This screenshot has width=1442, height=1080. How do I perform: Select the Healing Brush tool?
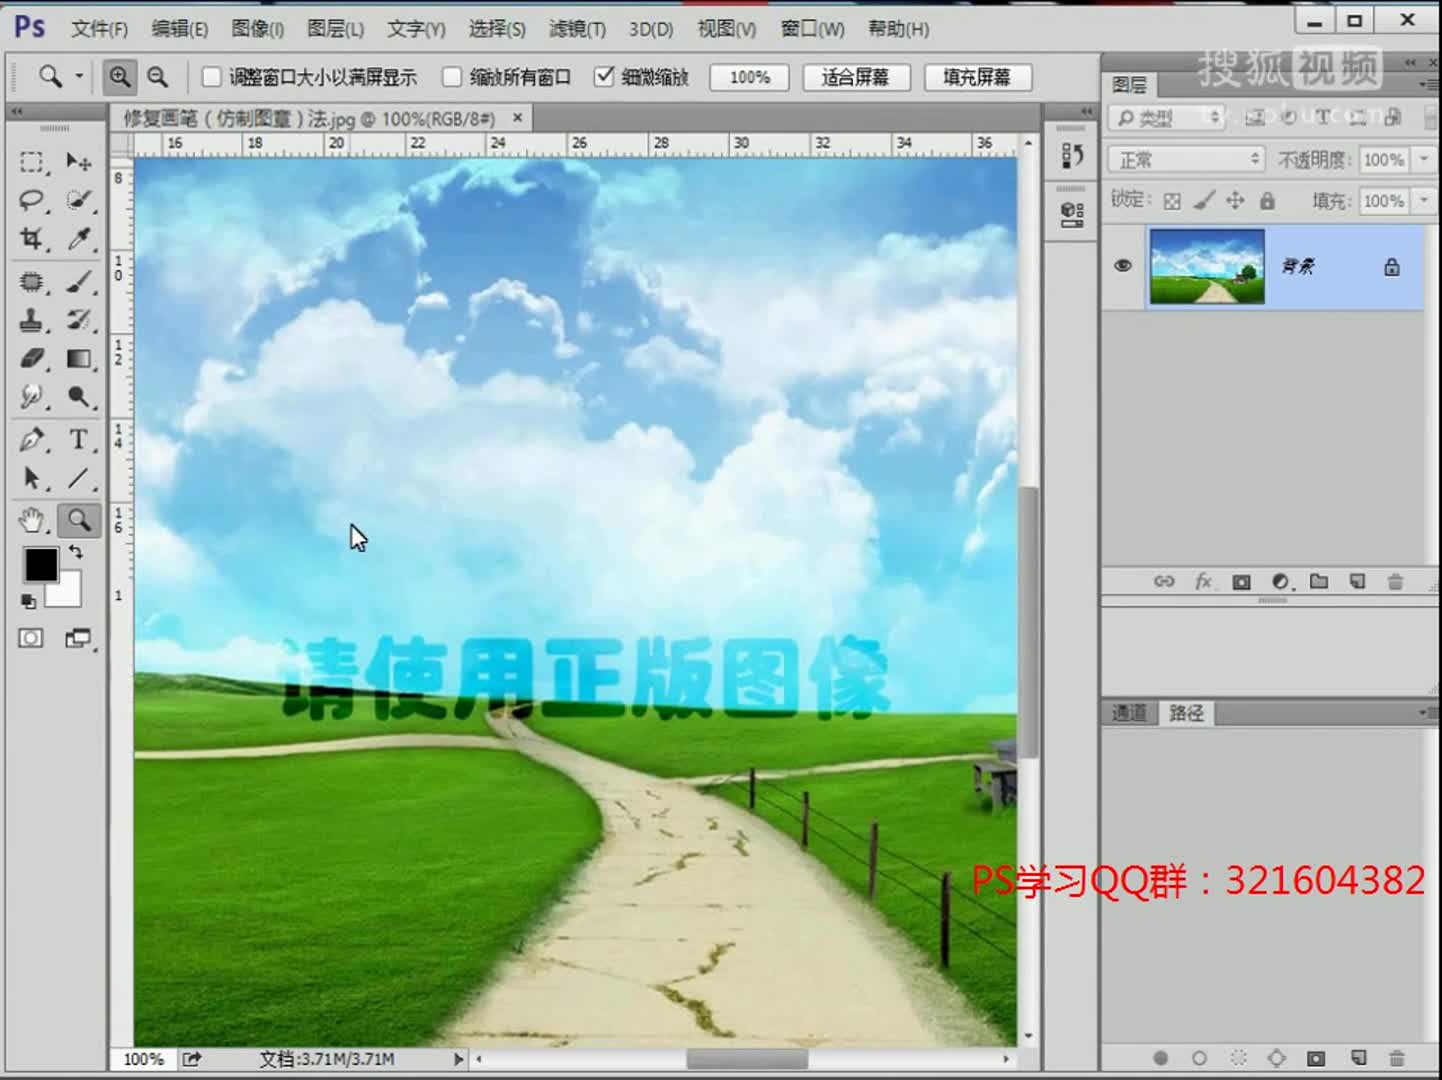coord(31,282)
